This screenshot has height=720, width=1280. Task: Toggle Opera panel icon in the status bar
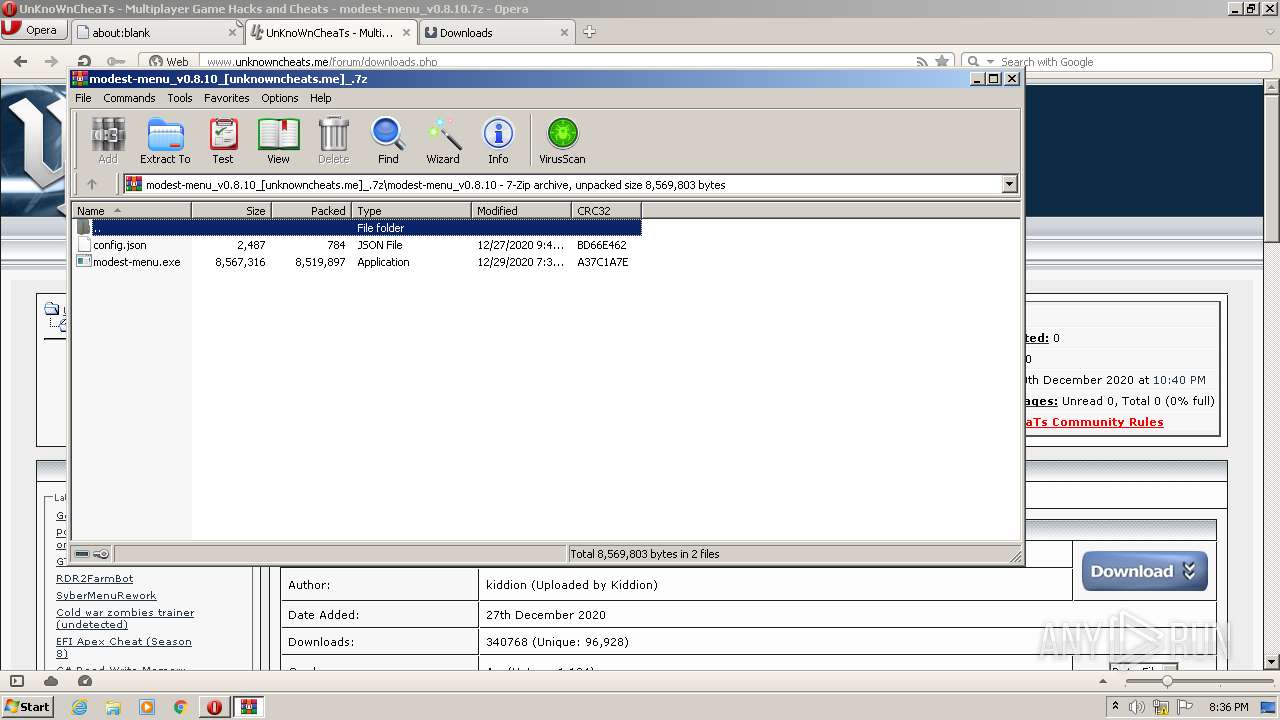click(16, 681)
